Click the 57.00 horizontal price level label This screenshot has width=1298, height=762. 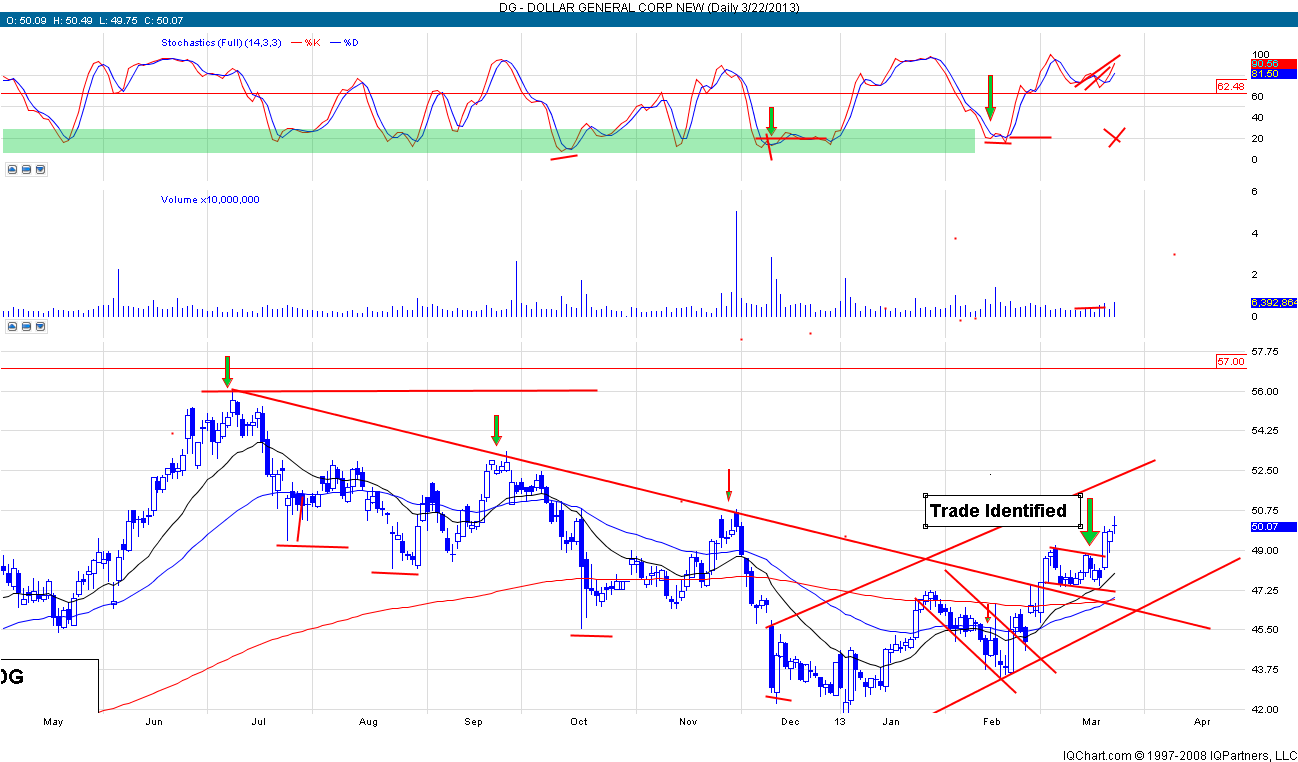[x=1230, y=361]
